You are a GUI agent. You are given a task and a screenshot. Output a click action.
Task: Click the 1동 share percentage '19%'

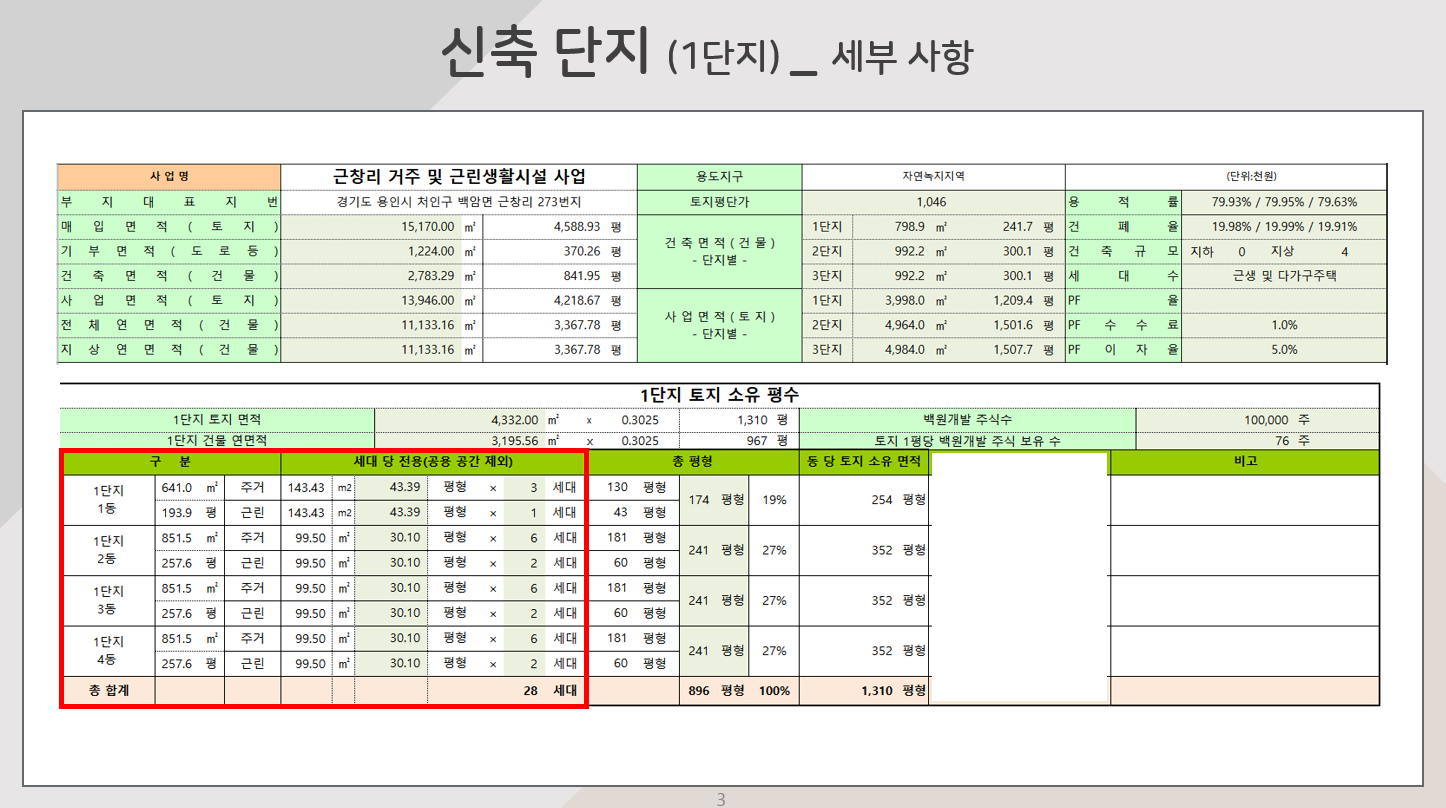click(x=774, y=500)
